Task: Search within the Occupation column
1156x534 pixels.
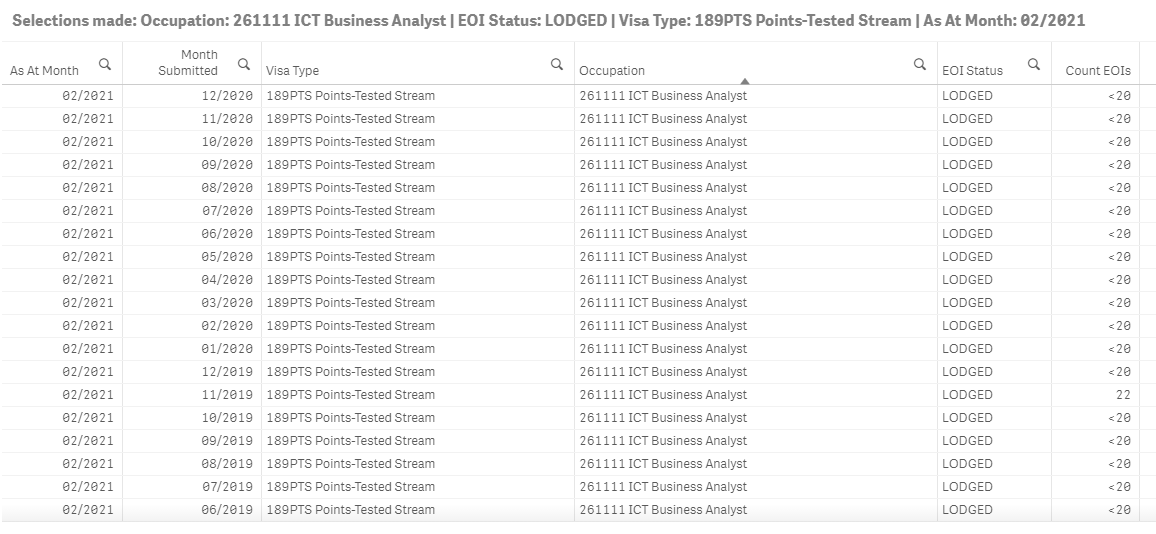Action: pyautogui.click(x=920, y=64)
